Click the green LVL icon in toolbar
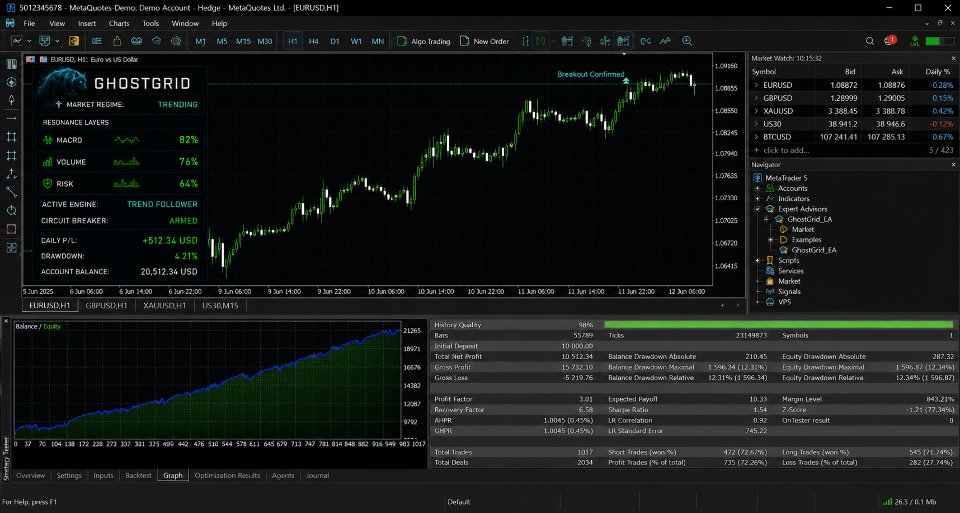Viewport: 960px width, 513px height. pyautogui.click(x=915, y=41)
